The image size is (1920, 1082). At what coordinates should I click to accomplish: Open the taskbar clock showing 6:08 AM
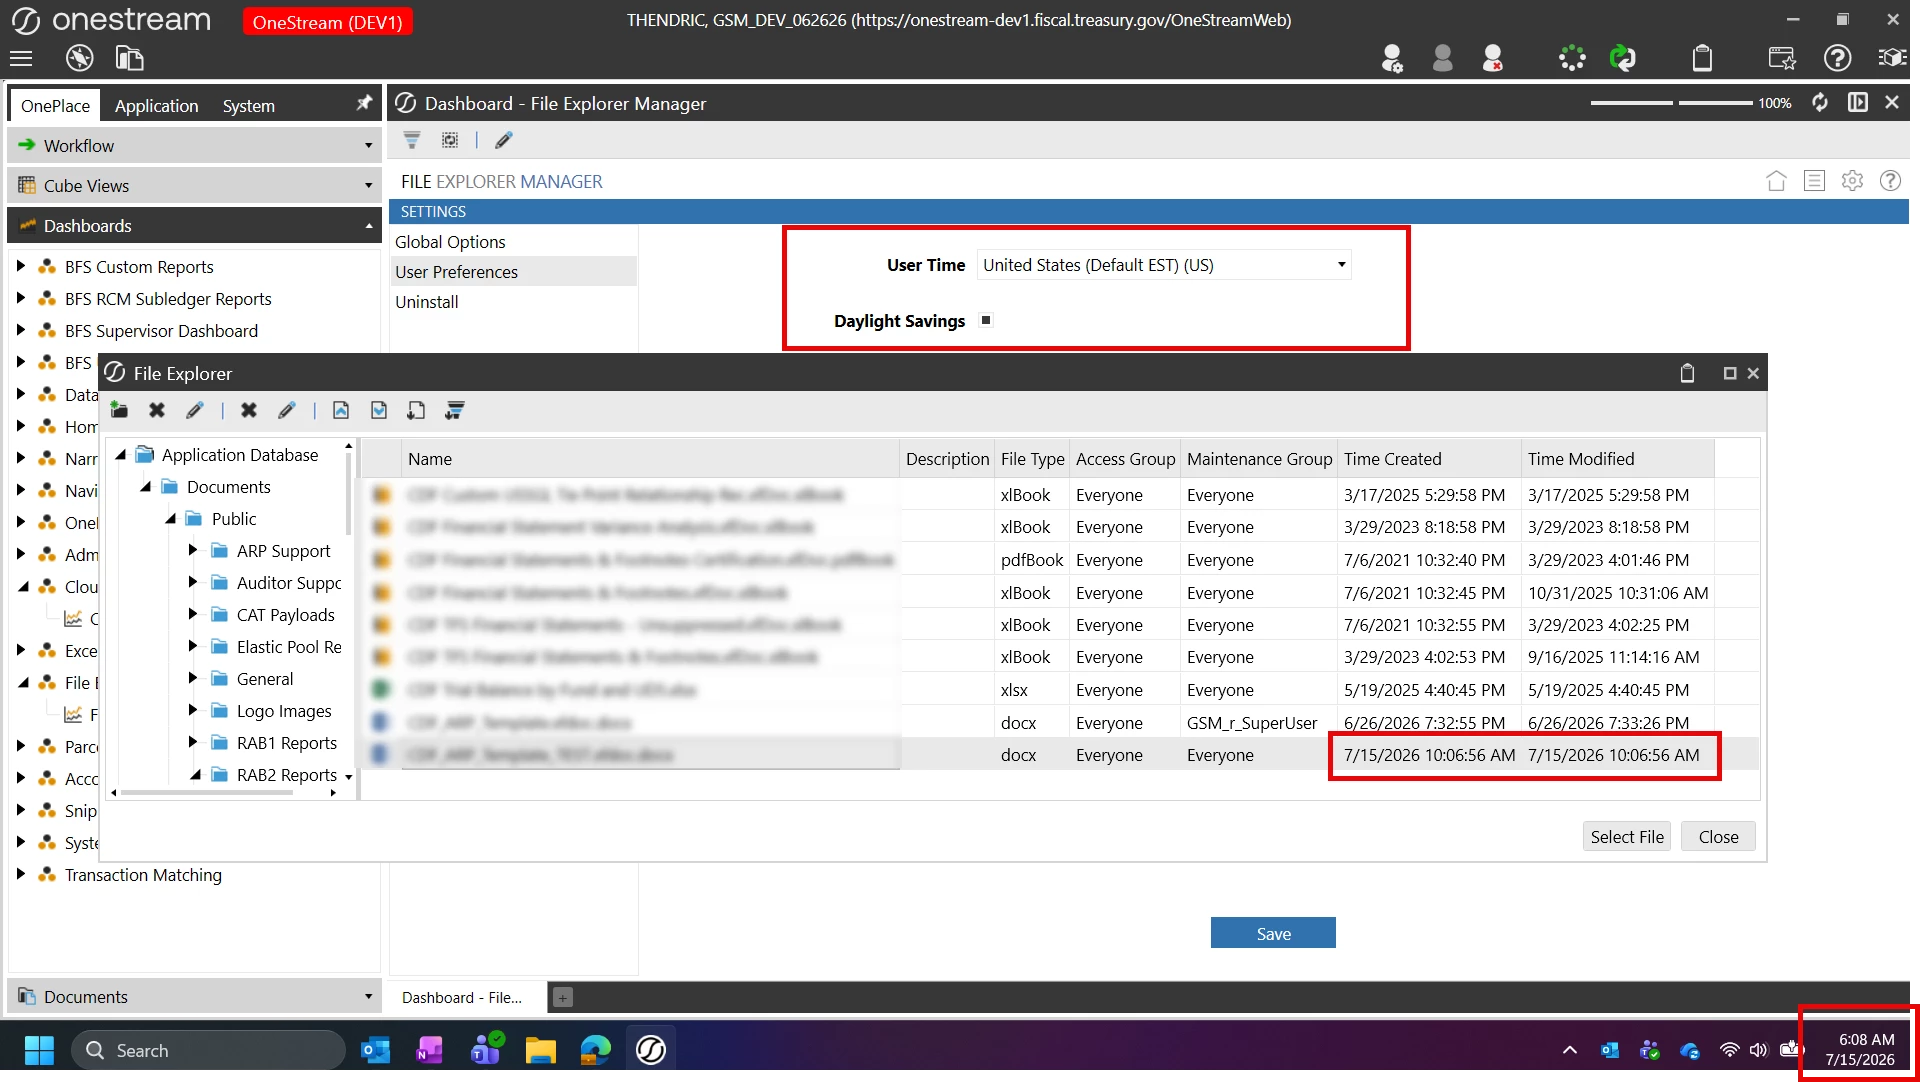point(1859,1050)
